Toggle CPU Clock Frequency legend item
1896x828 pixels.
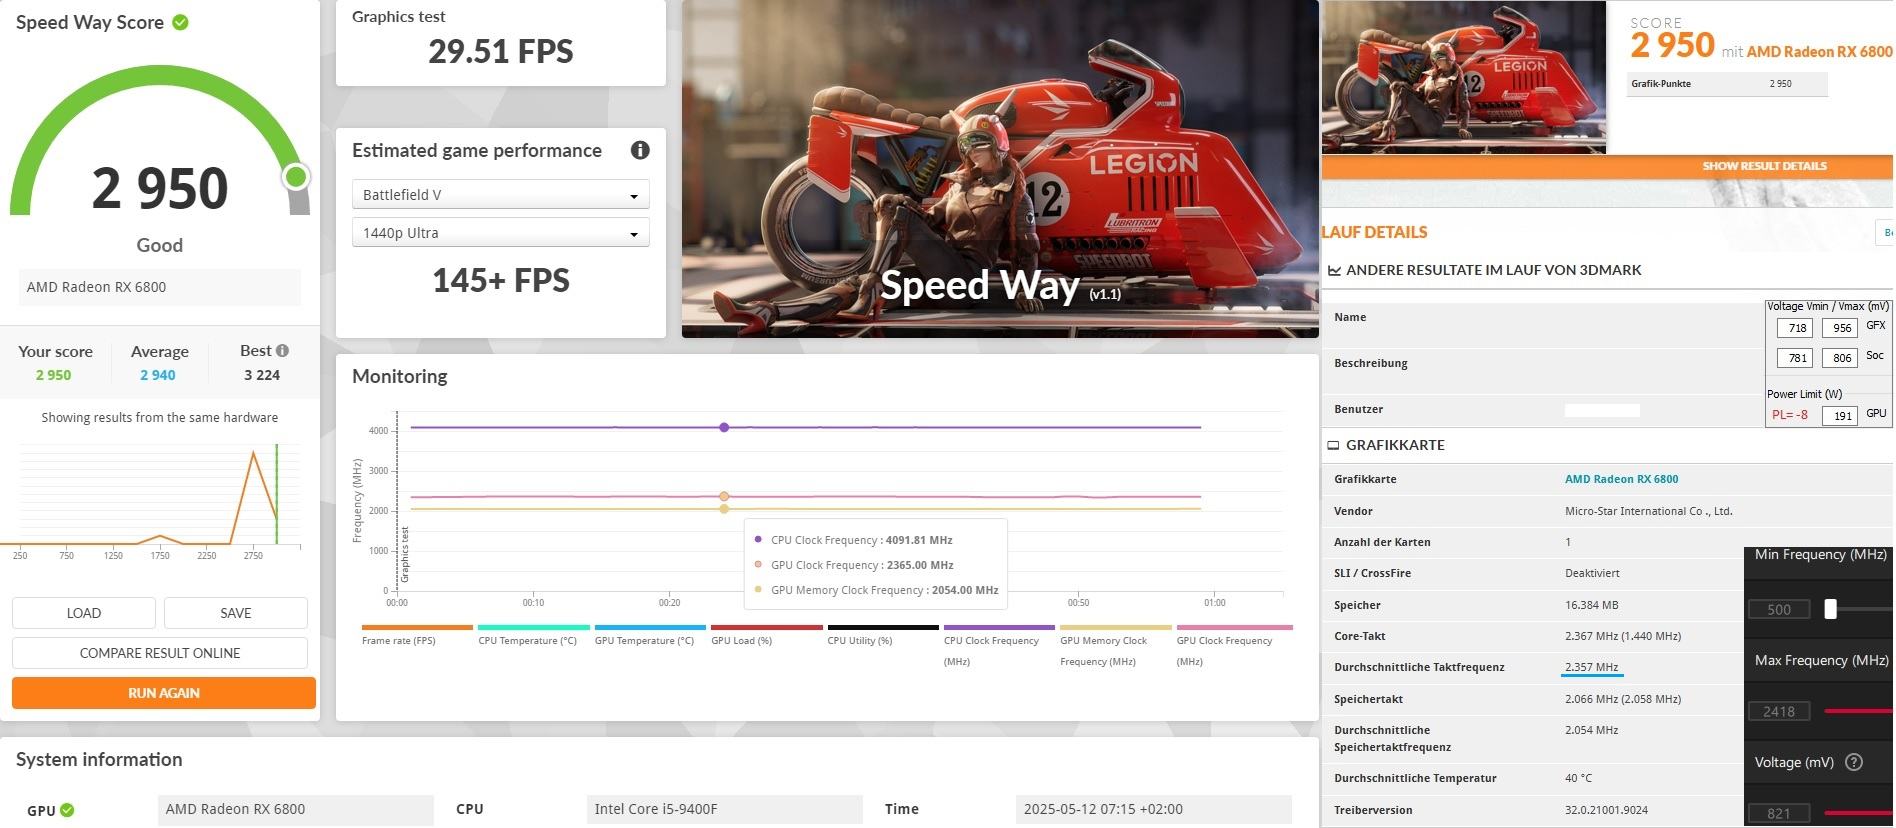pyautogui.click(x=999, y=647)
